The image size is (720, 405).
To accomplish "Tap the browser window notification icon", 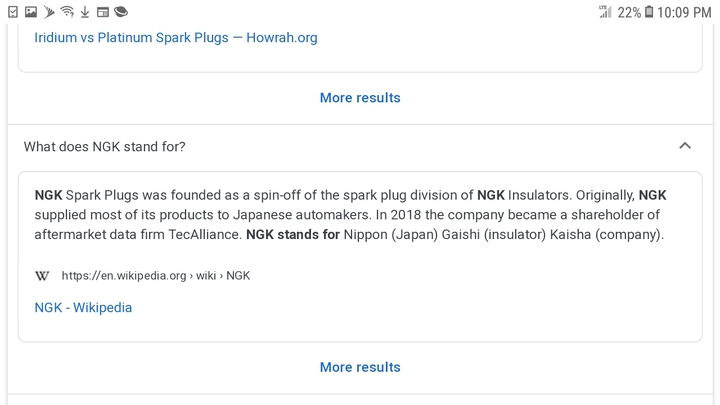I will (102, 12).
